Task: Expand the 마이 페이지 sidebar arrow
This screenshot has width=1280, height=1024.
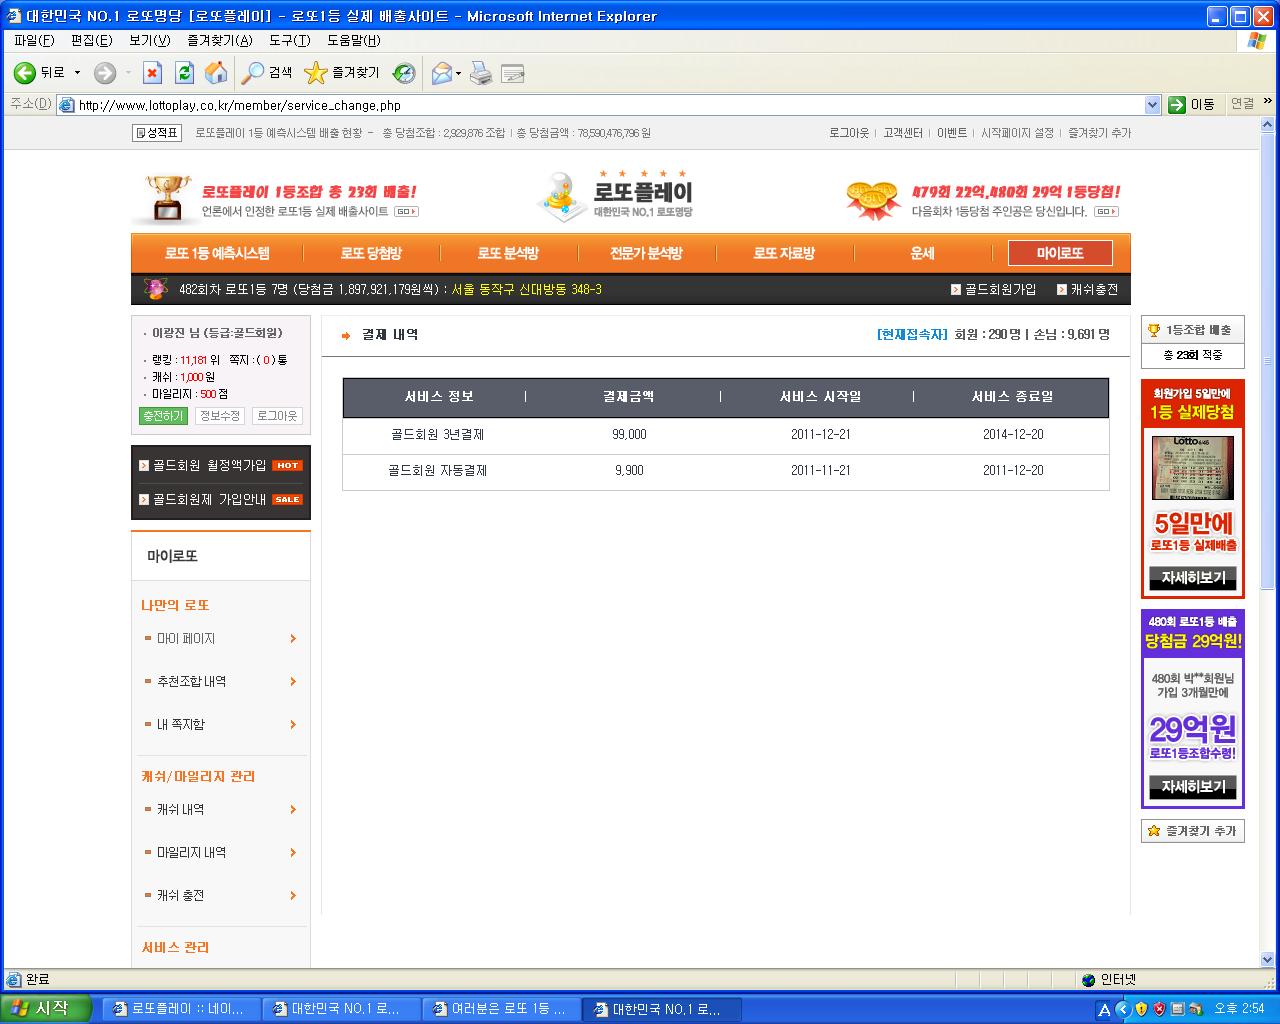Action: 293,639
